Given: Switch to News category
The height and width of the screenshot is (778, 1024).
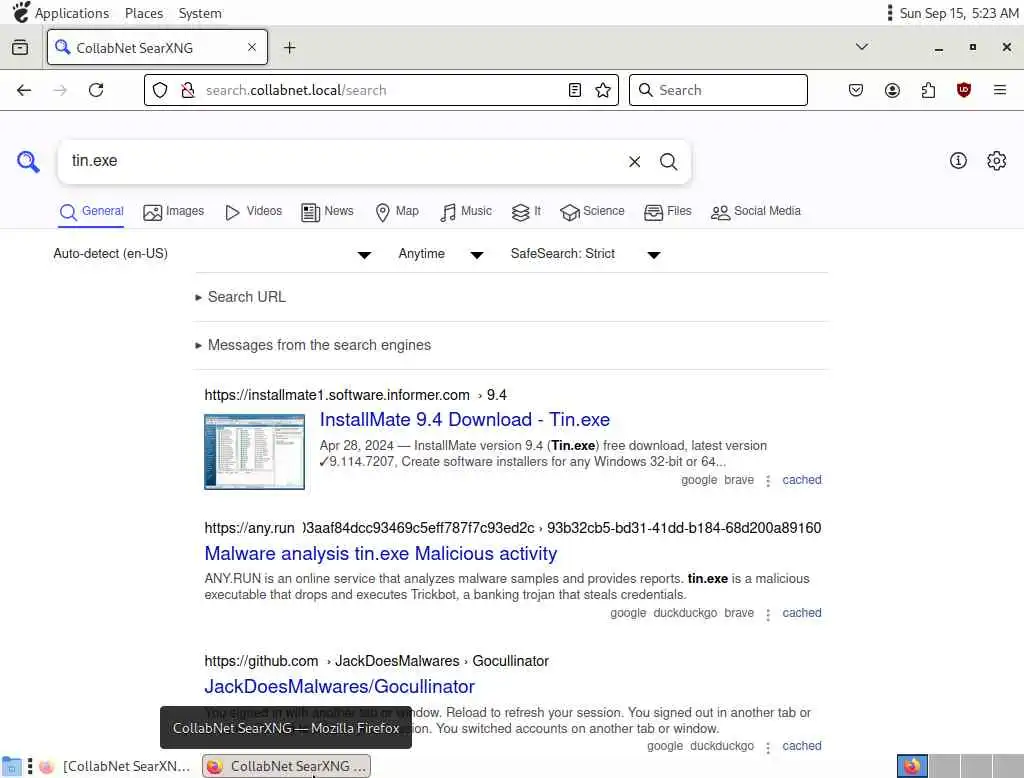Looking at the screenshot, I should point(327,212).
